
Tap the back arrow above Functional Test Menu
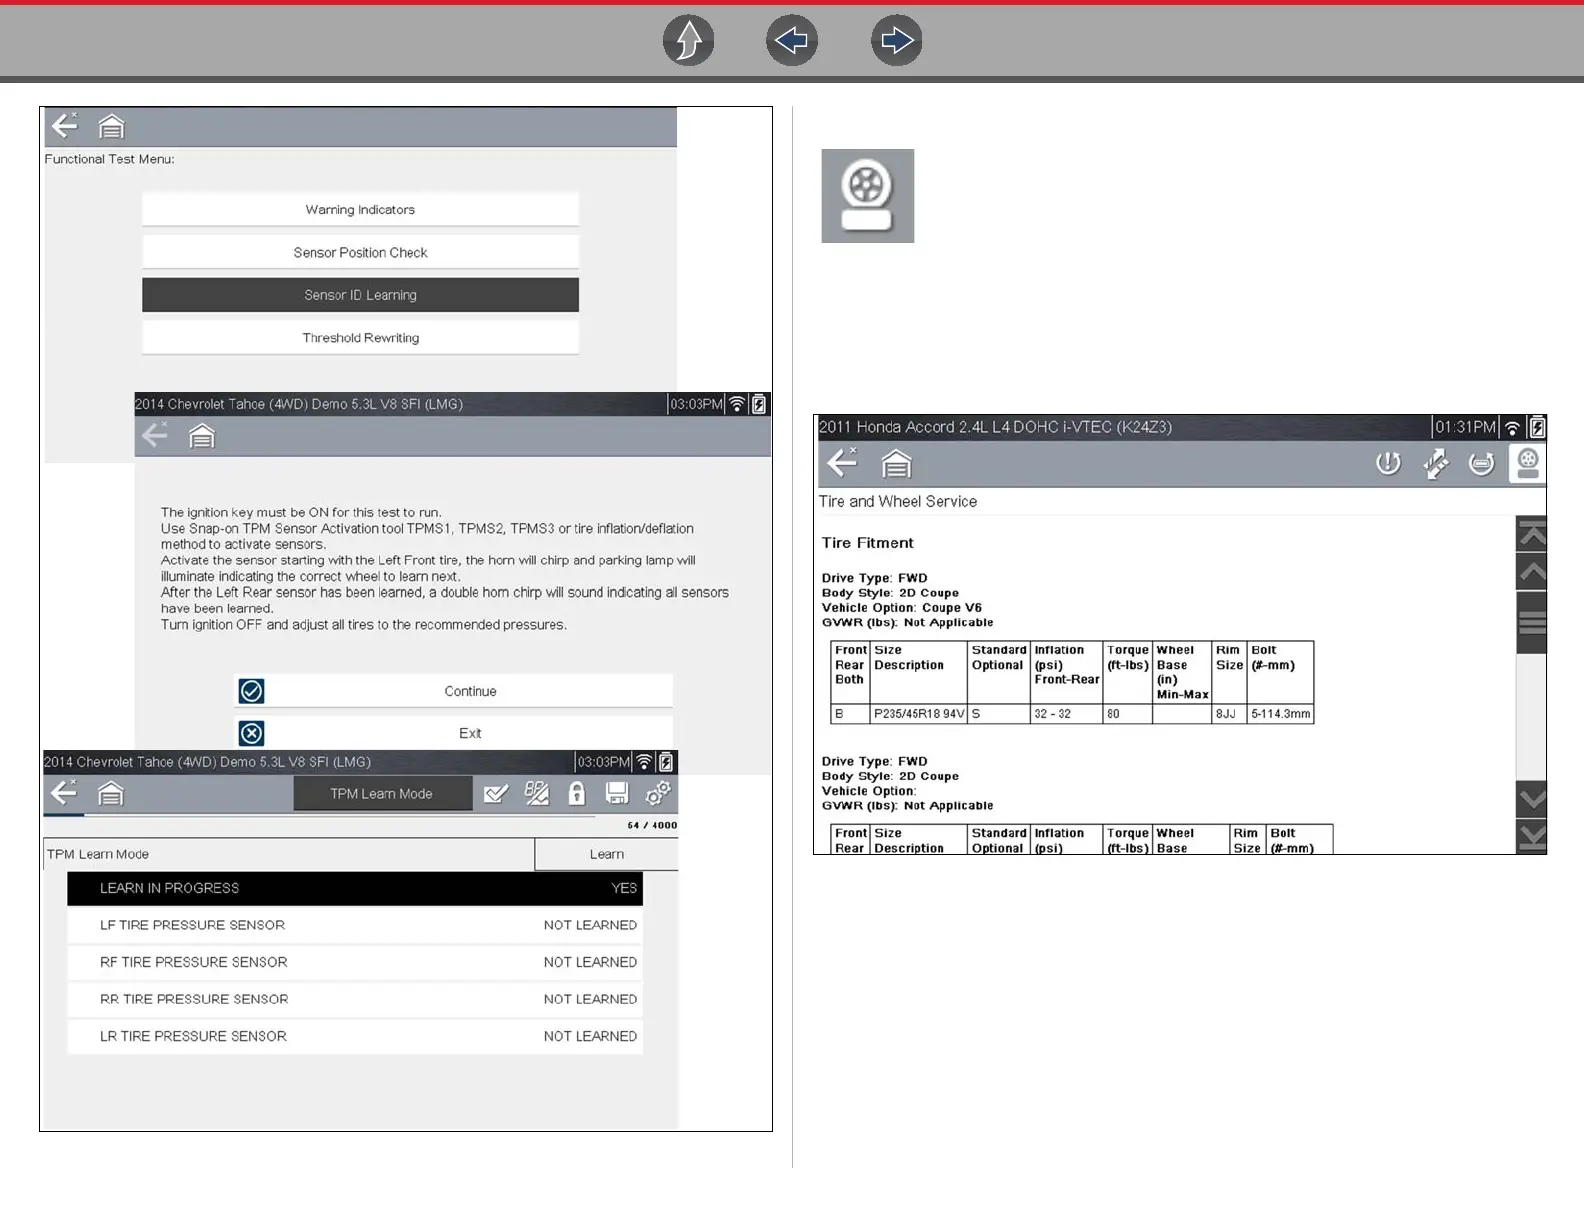pos(65,126)
